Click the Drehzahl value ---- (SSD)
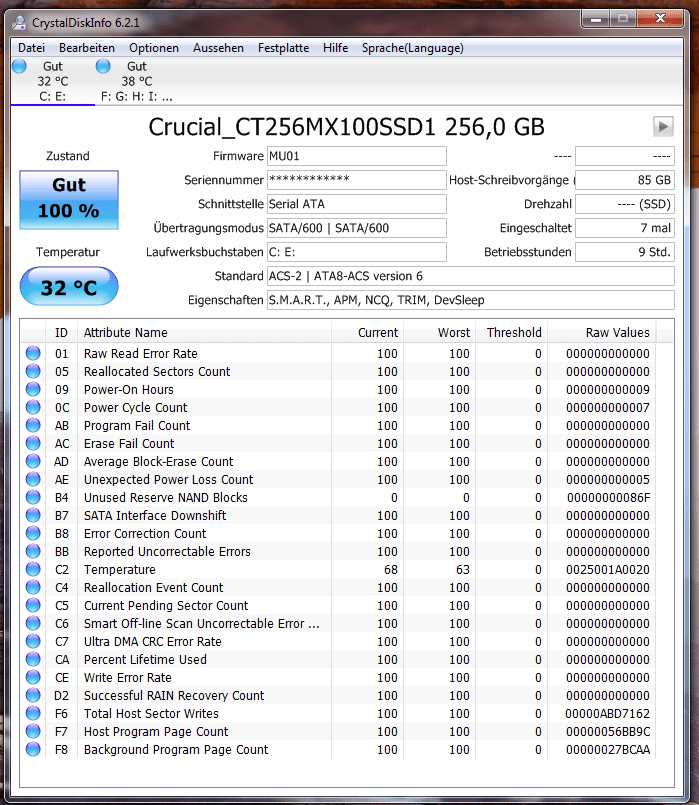 pos(625,204)
